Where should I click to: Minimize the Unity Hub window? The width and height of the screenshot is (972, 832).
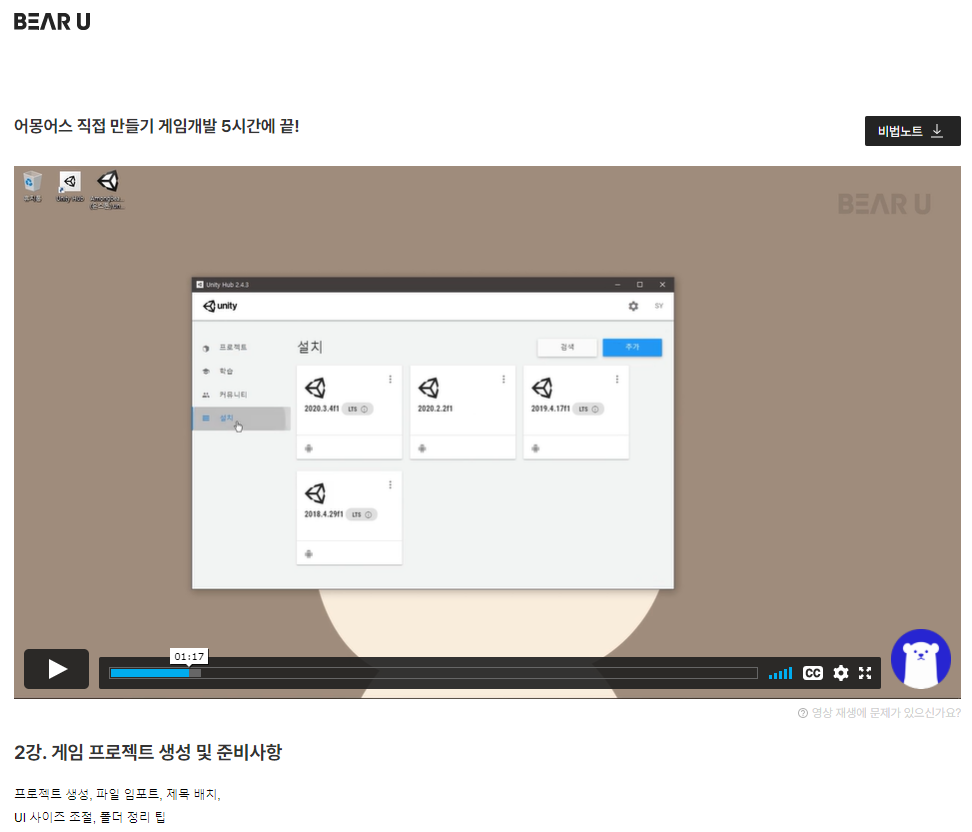(617, 285)
